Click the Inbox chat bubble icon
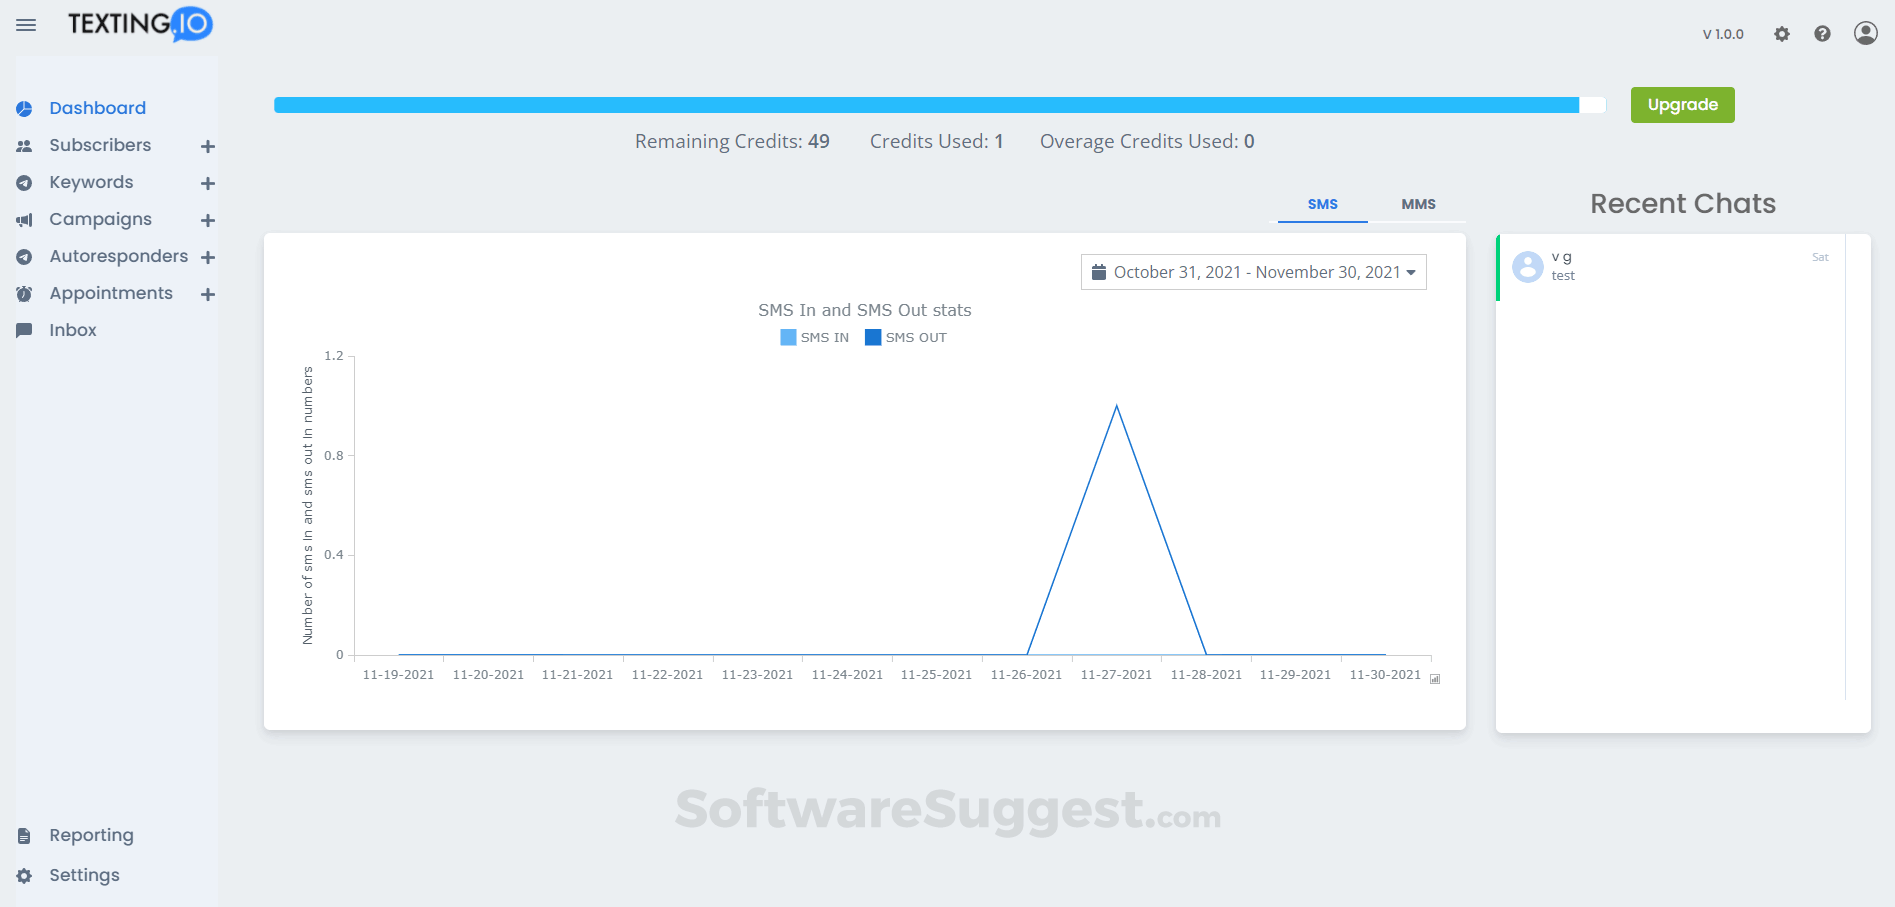Image resolution: width=1895 pixels, height=907 pixels. [24, 331]
